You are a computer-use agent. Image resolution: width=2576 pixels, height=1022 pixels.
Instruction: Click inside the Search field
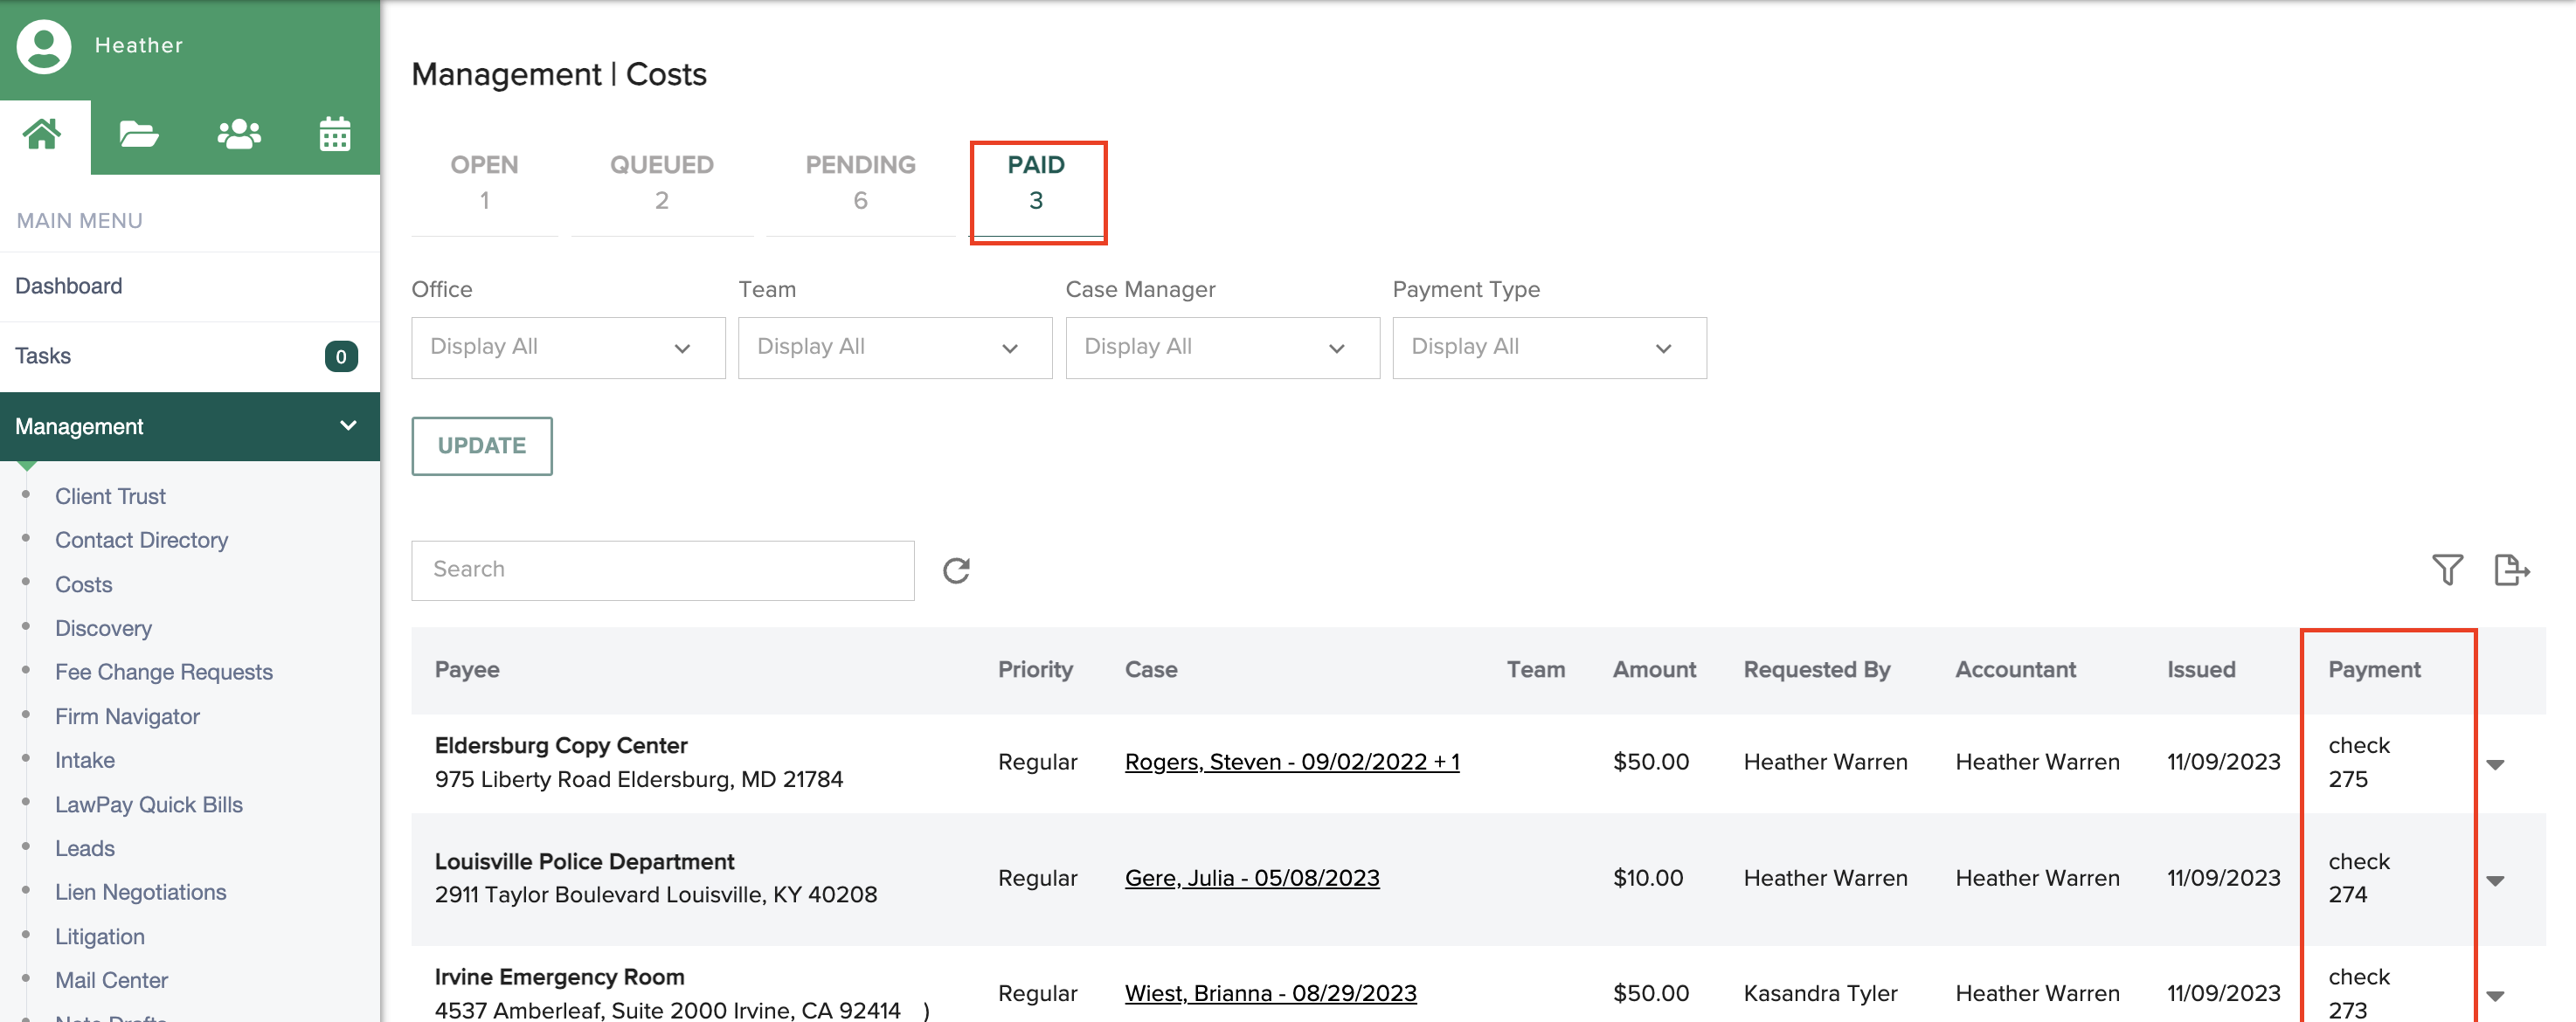point(662,570)
